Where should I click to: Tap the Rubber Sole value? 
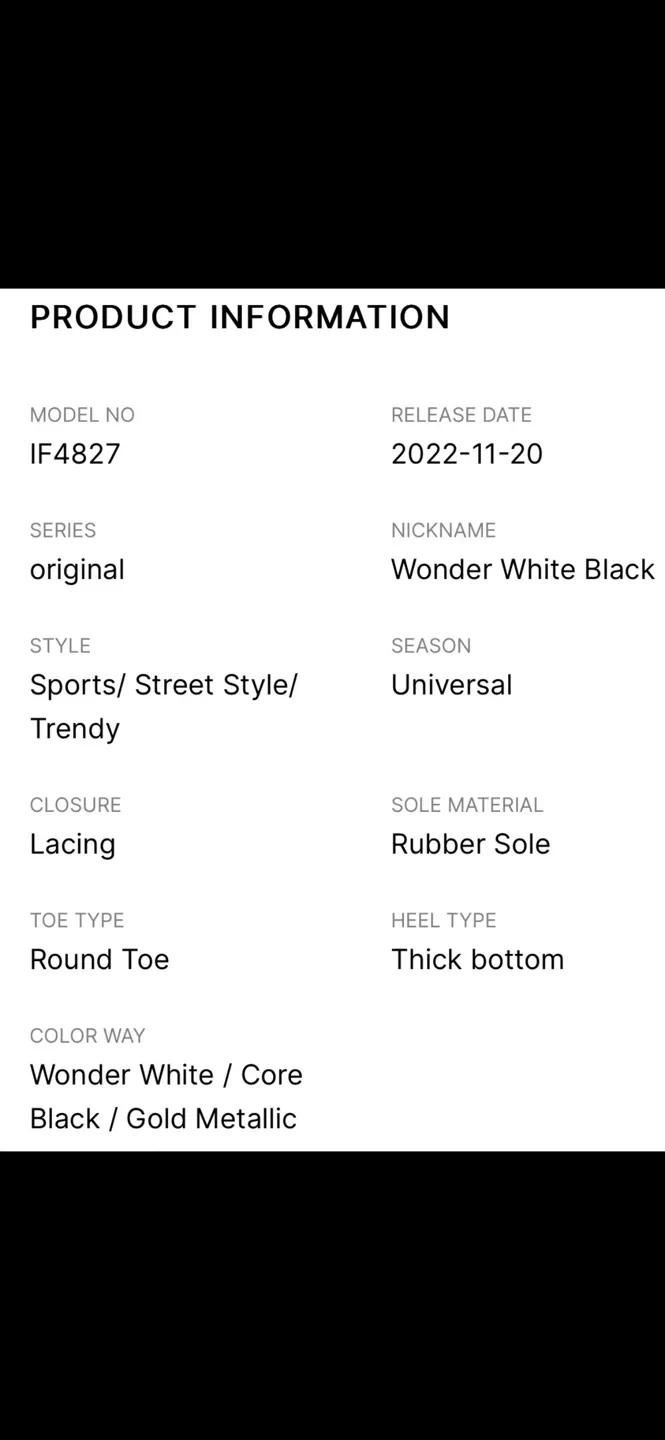click(471, 844)
